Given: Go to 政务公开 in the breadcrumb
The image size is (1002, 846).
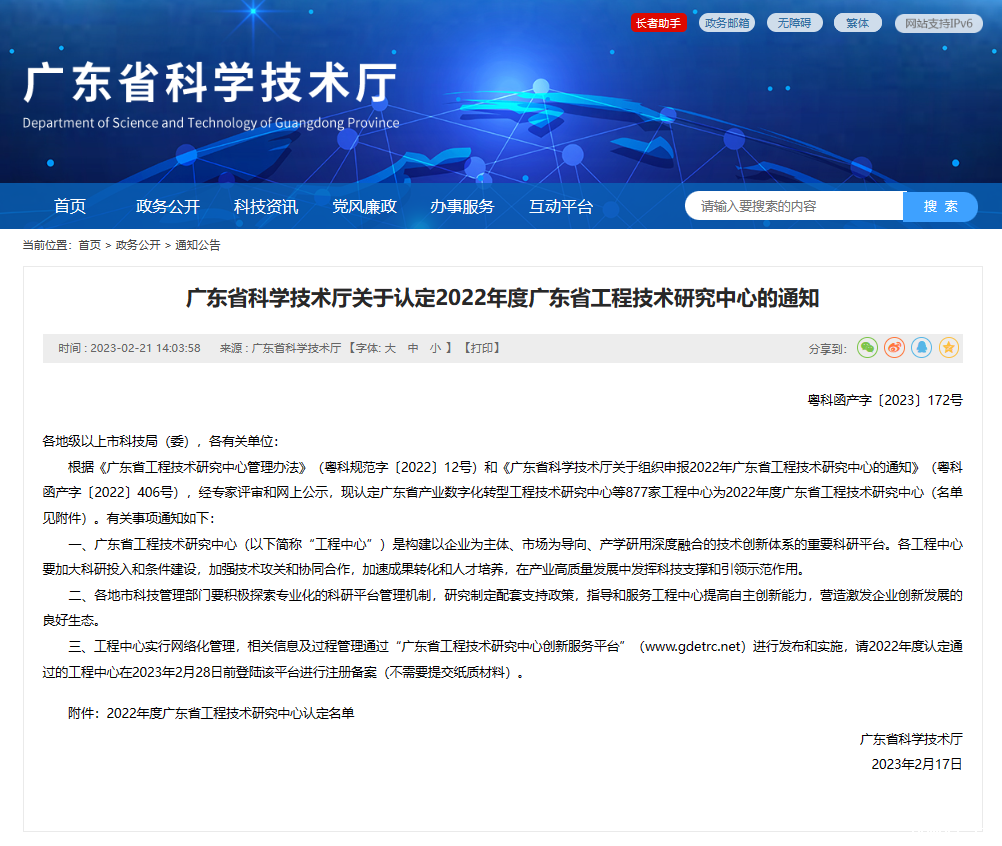Looking at the screenshot, I should click(x=138, y=245).
